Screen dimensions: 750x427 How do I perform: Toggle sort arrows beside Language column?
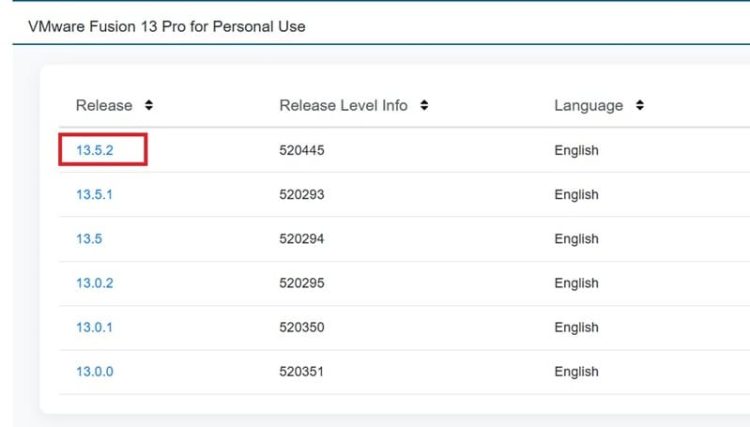tap(639, 105)
